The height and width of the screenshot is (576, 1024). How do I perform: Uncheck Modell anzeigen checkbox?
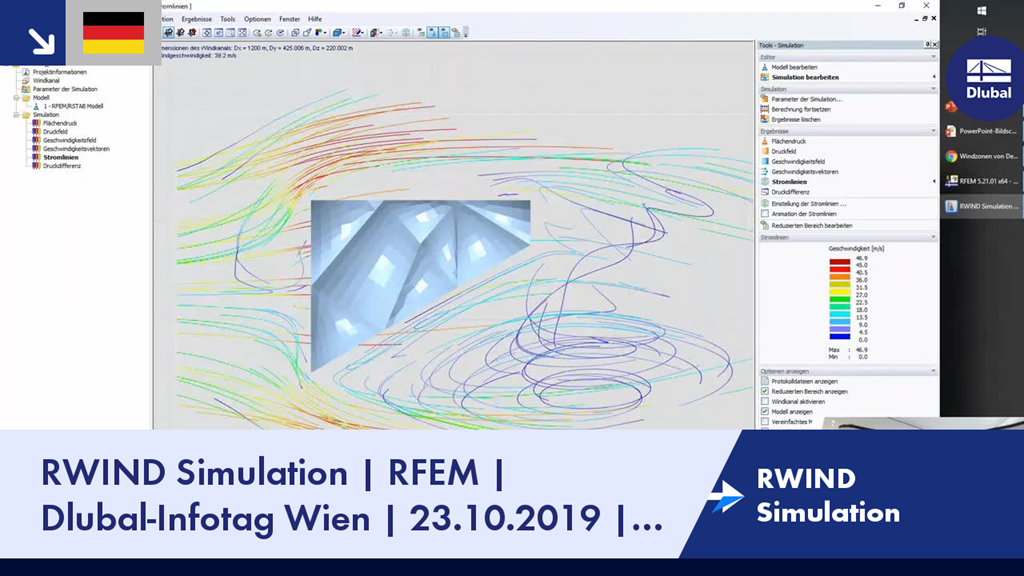coord(765,411)
